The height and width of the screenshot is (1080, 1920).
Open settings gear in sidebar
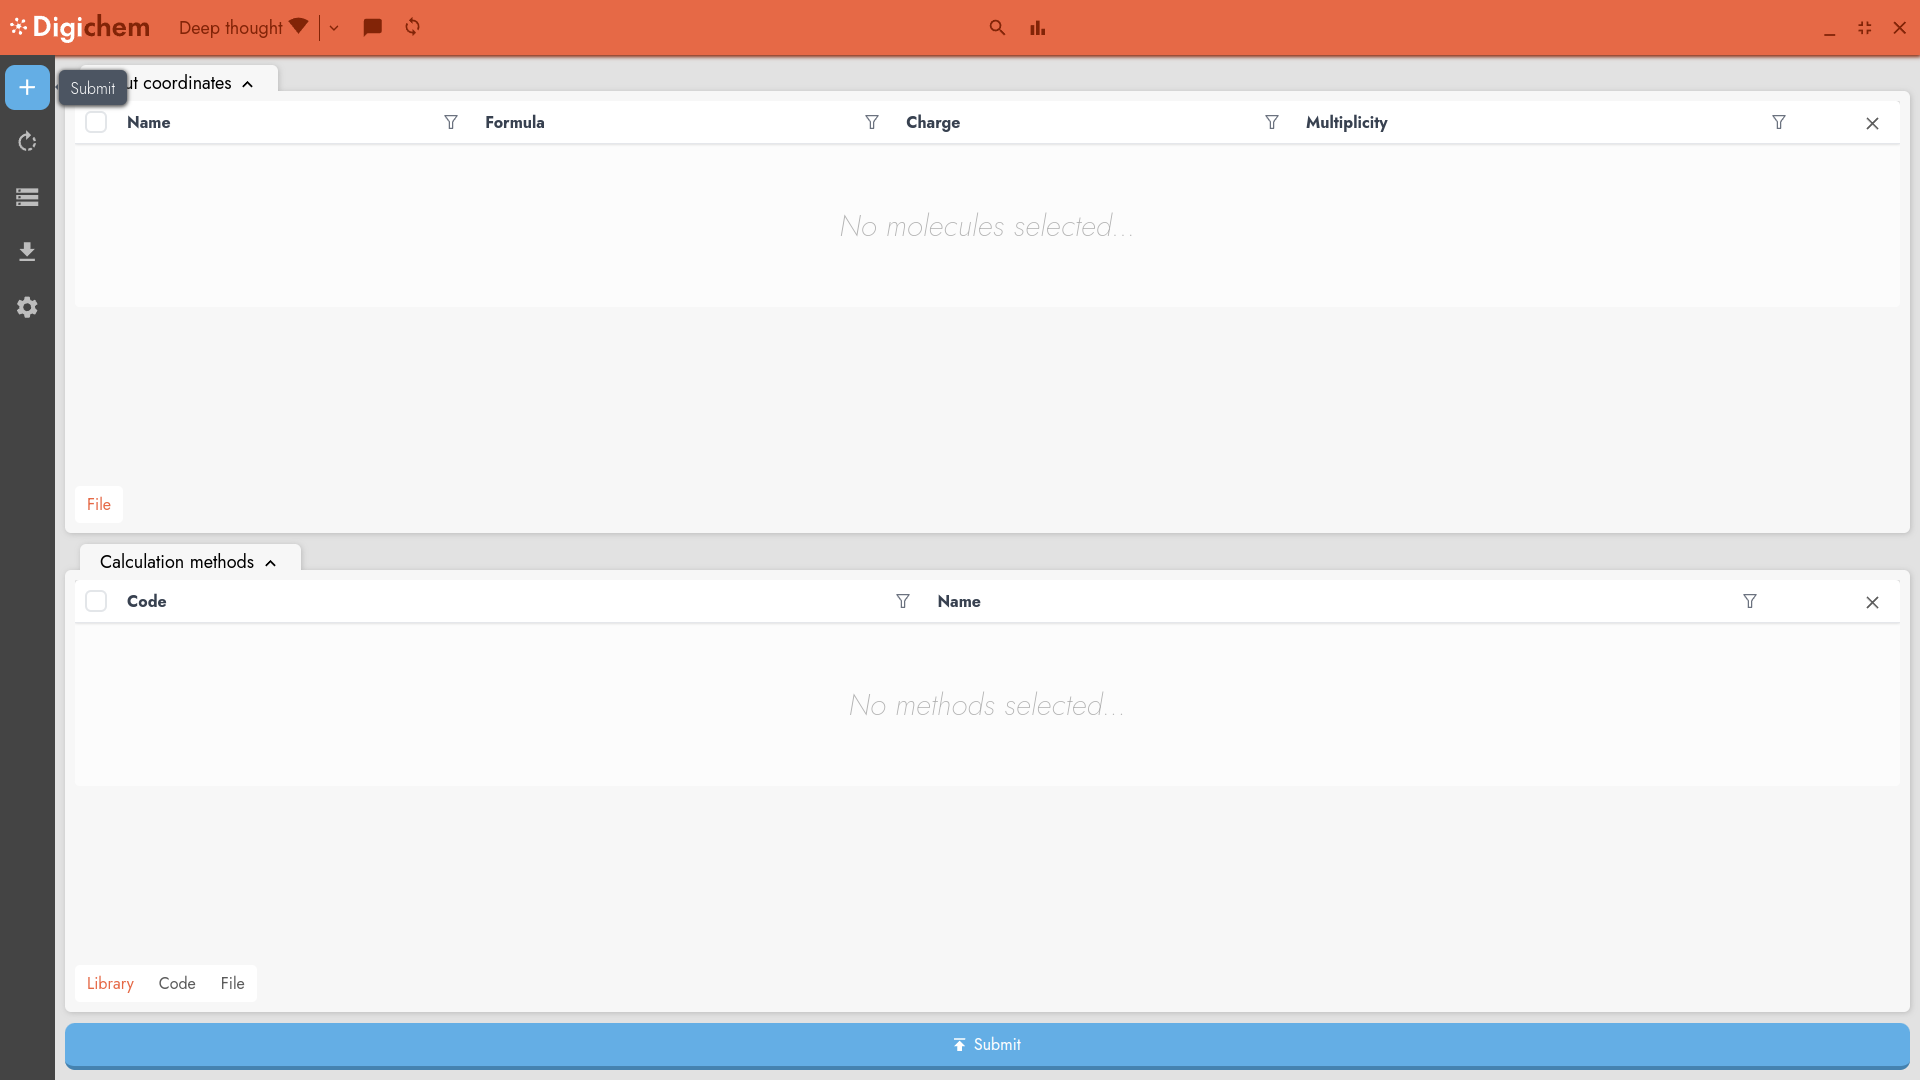[x=27, y=307]
